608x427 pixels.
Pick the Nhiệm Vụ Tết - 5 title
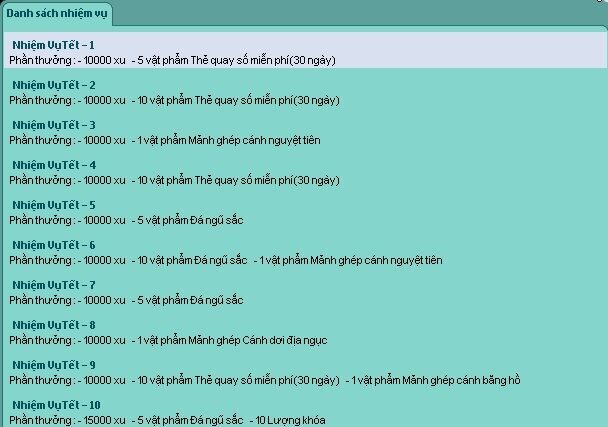[x=54, y=205]
